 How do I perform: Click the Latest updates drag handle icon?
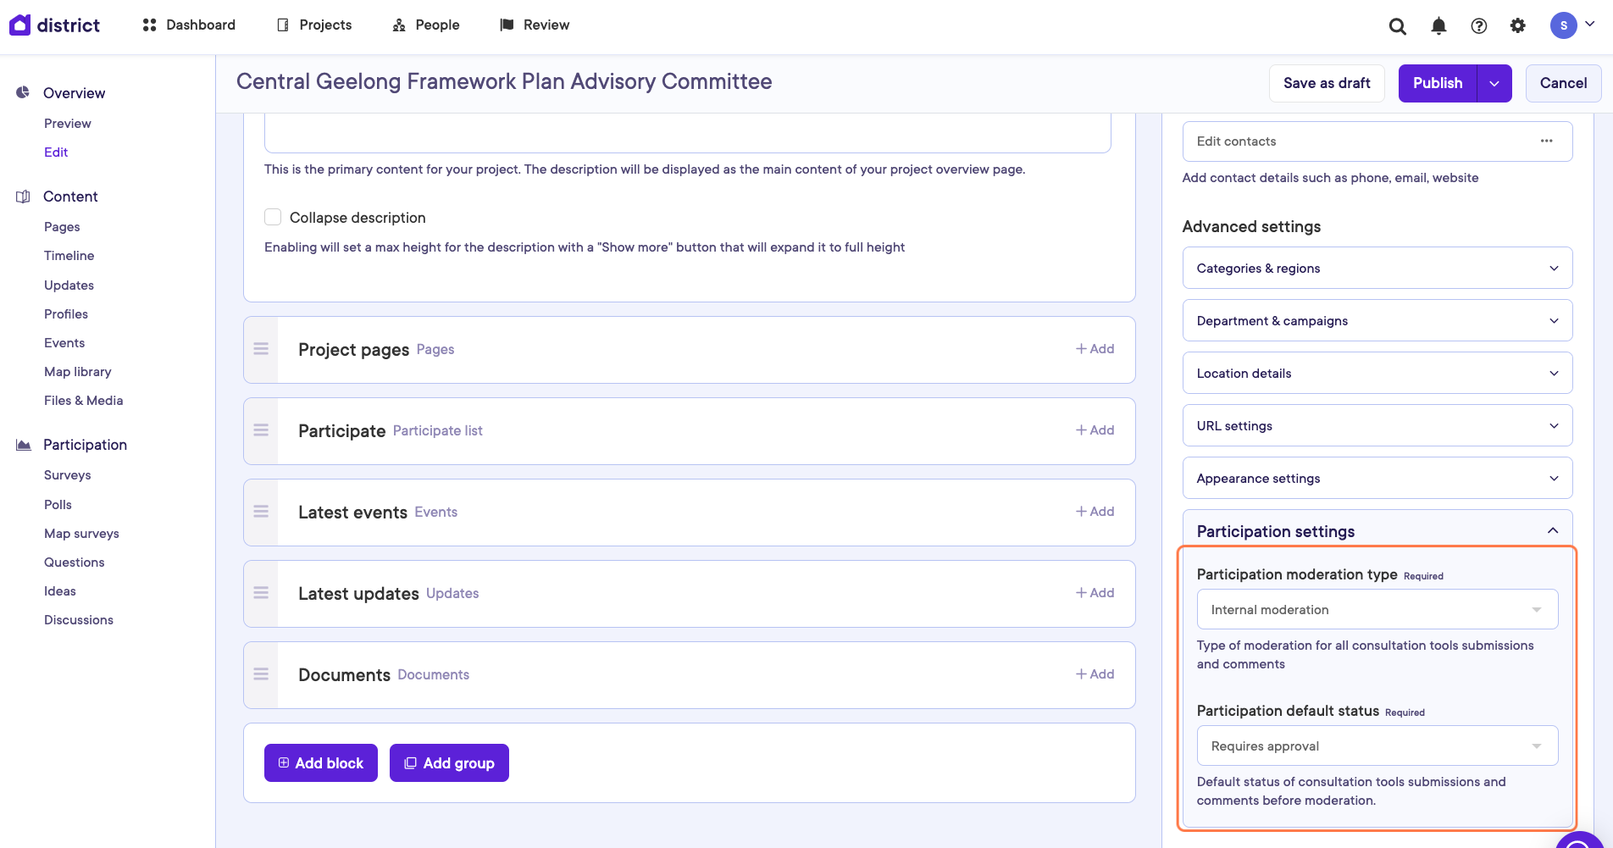click(x=261, y=593)
